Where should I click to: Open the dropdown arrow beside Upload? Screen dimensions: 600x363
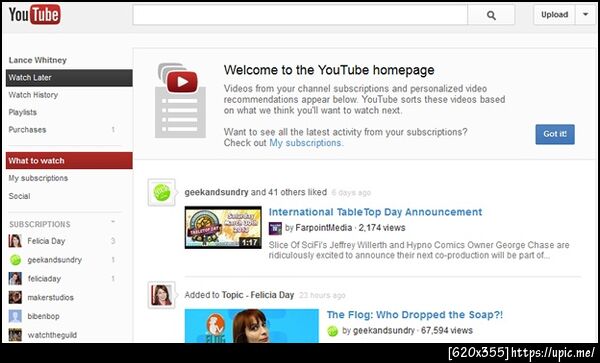click(x=585, y=15)
